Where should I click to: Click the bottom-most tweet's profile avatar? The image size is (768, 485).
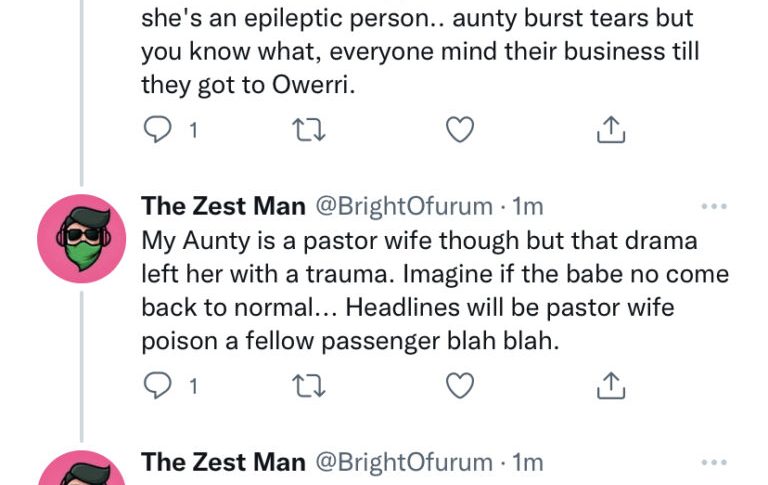click(x=81, y=474)
